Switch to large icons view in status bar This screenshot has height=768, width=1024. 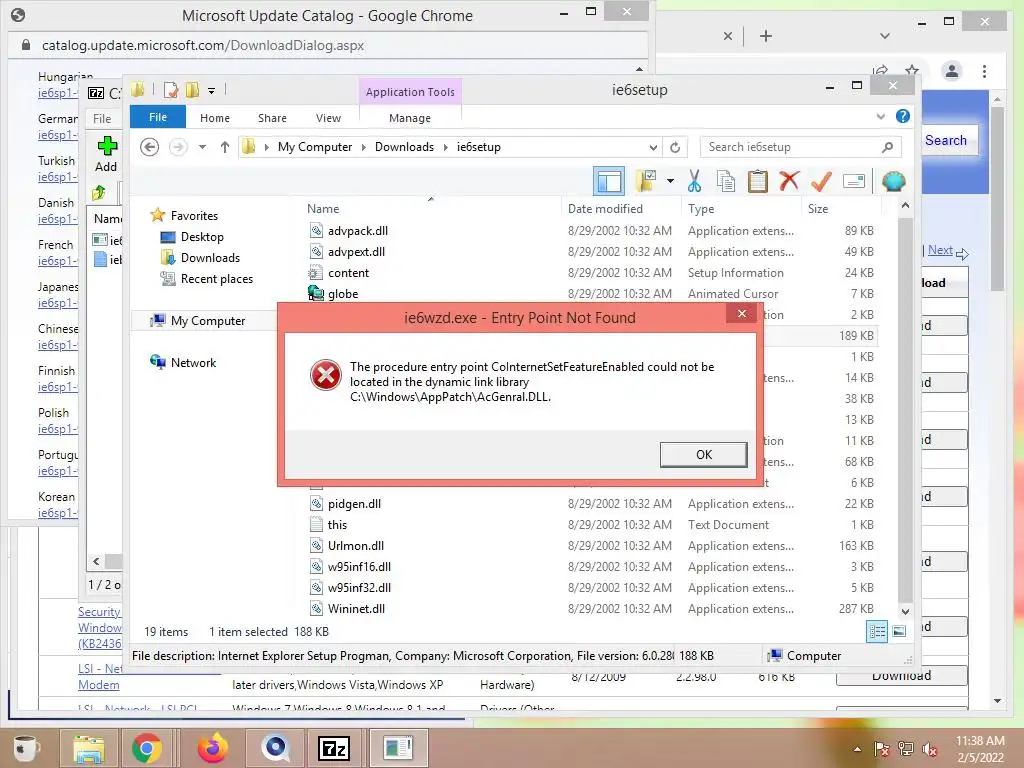899,631
